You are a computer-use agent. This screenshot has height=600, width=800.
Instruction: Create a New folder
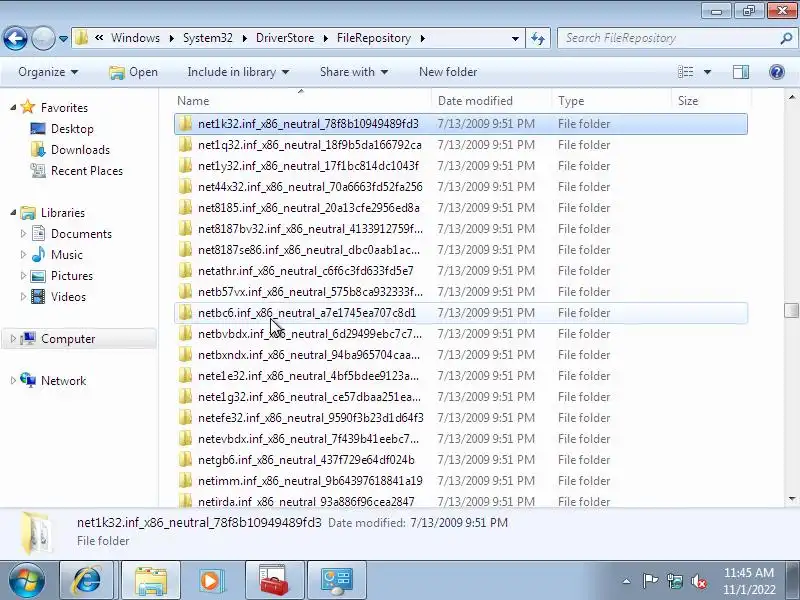pos(448,72)
